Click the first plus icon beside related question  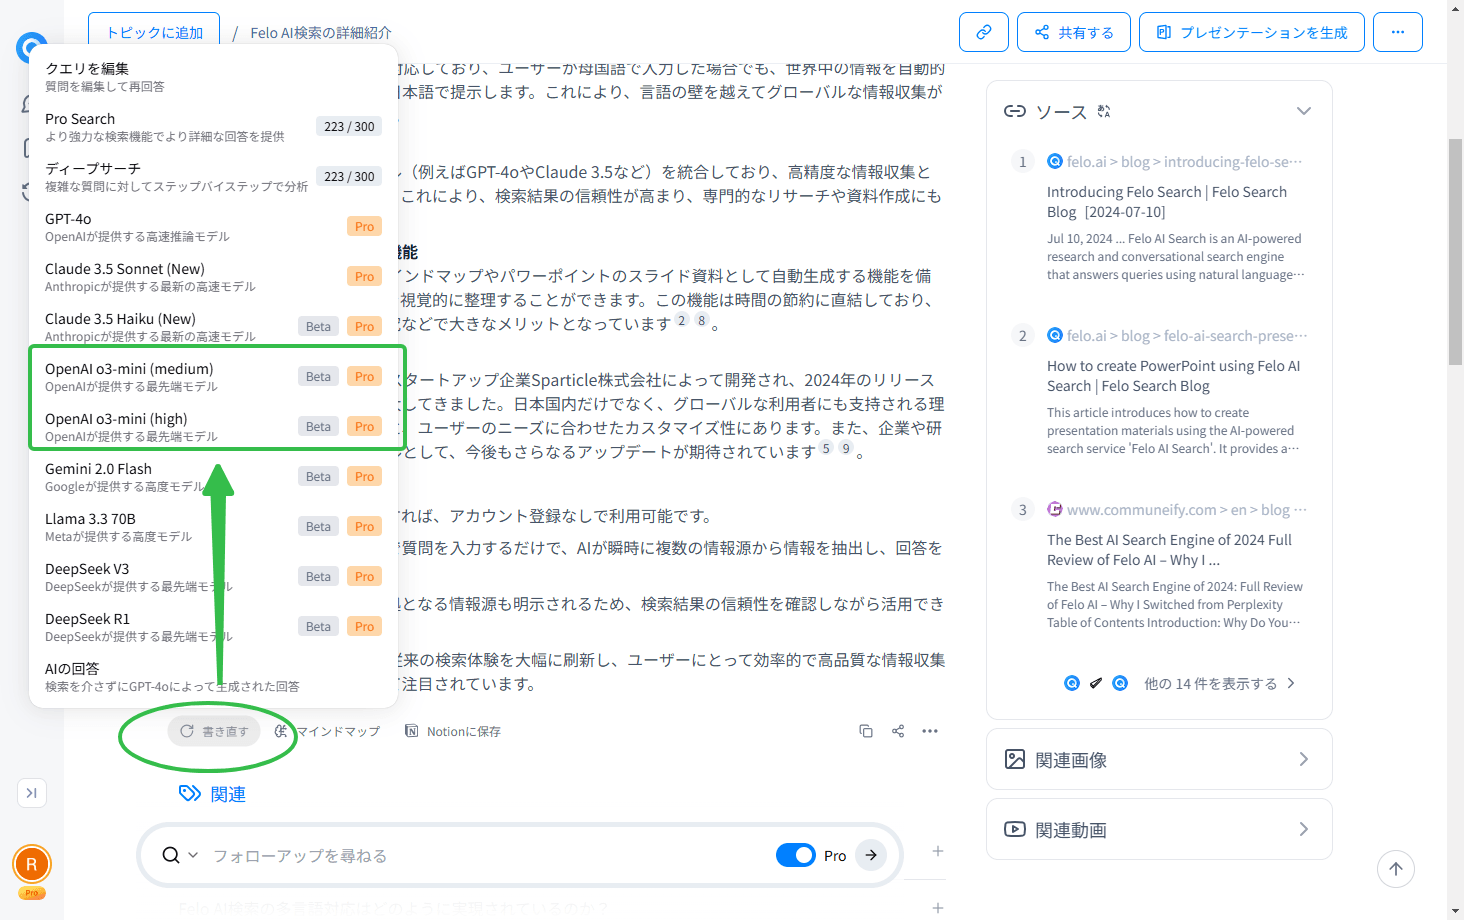pyautogui.click(x=938, y=851)
